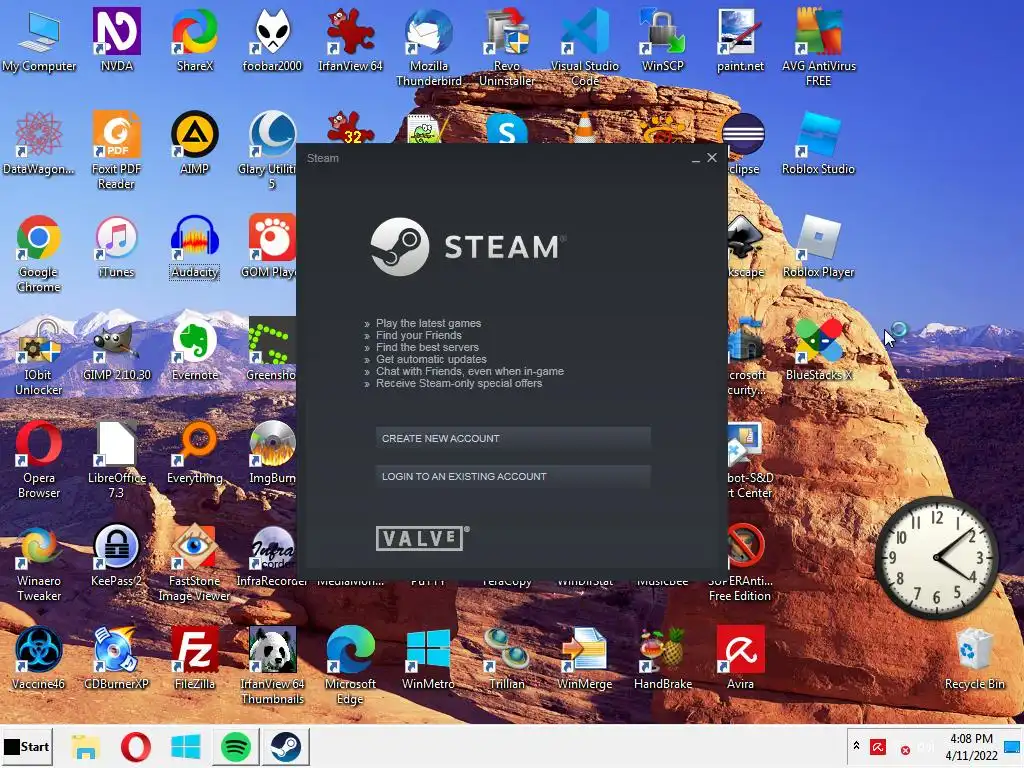Select the AVG AntiVirus FREE icon
This screenshot has width=1024, height=768.
tap(818, 48)
